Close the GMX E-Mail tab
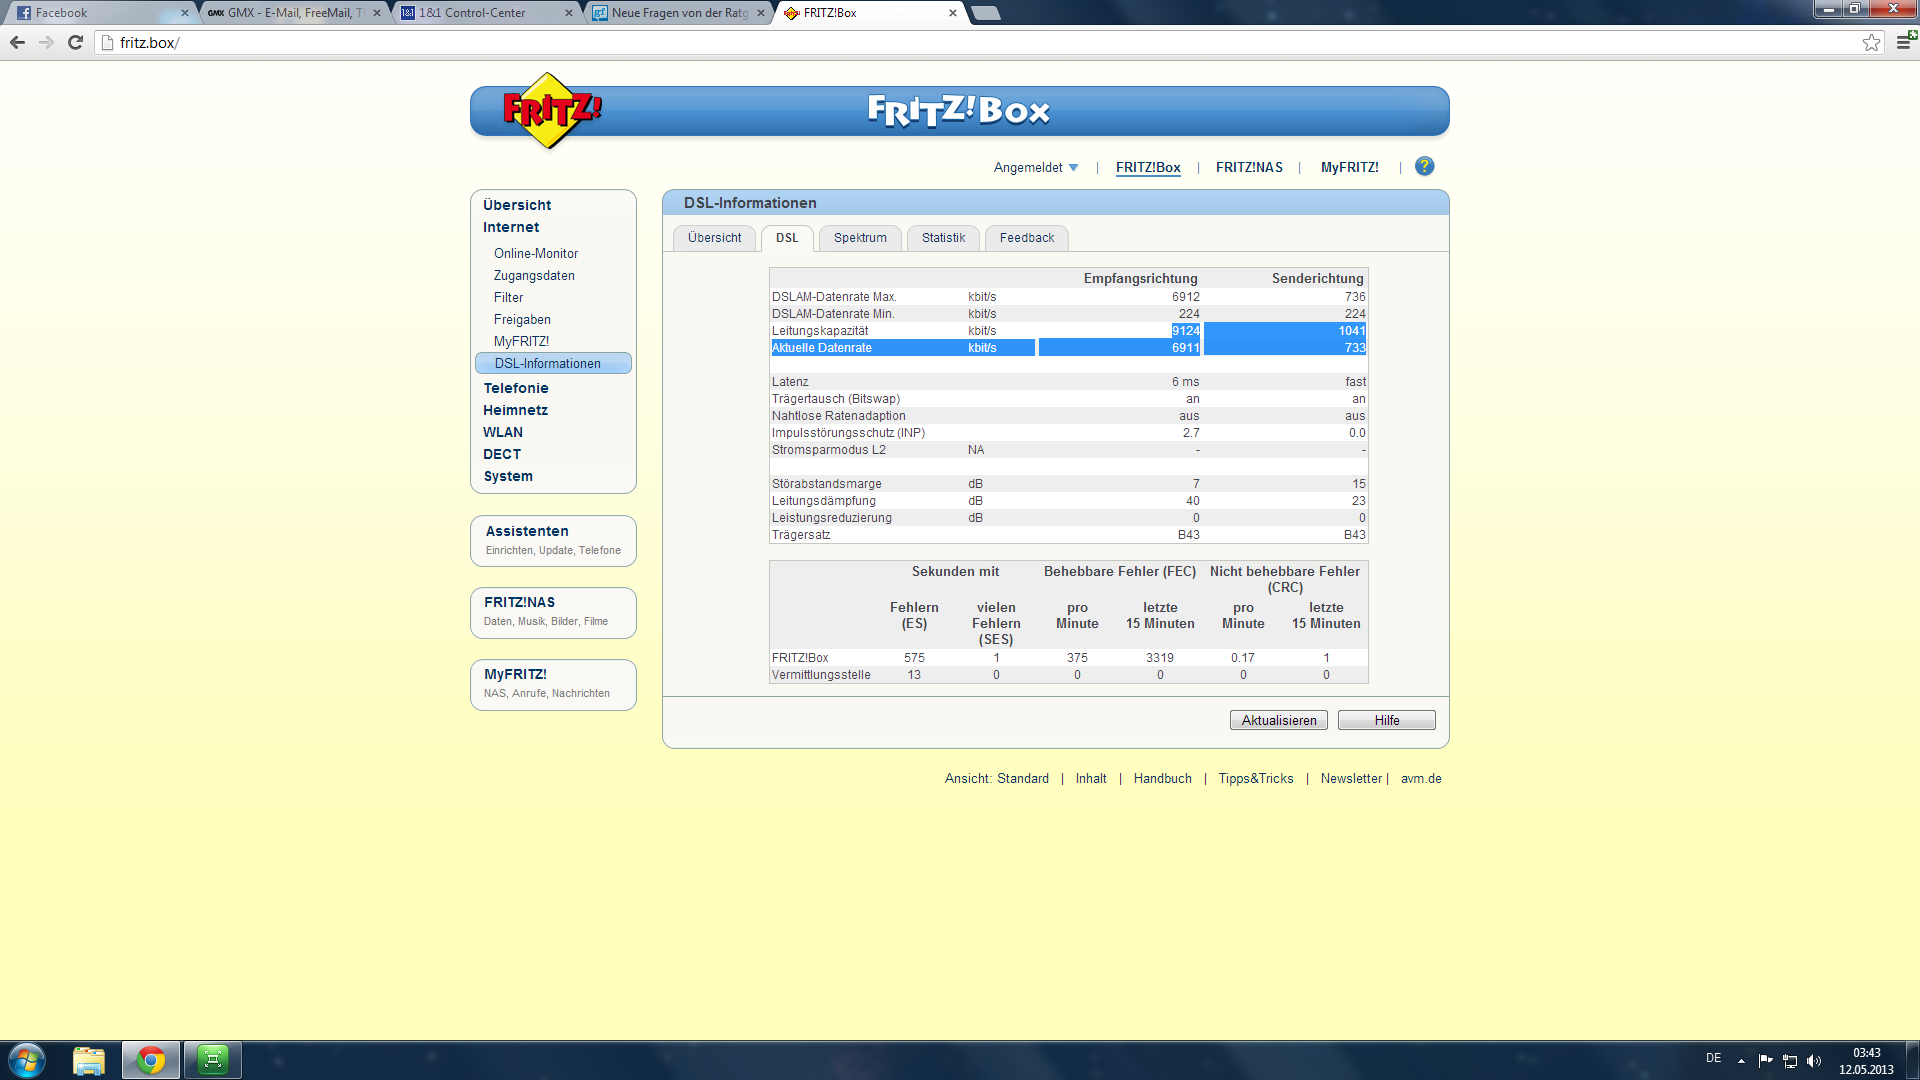The width and height of the screenshot is (1920, 1080). pos(377,13)
